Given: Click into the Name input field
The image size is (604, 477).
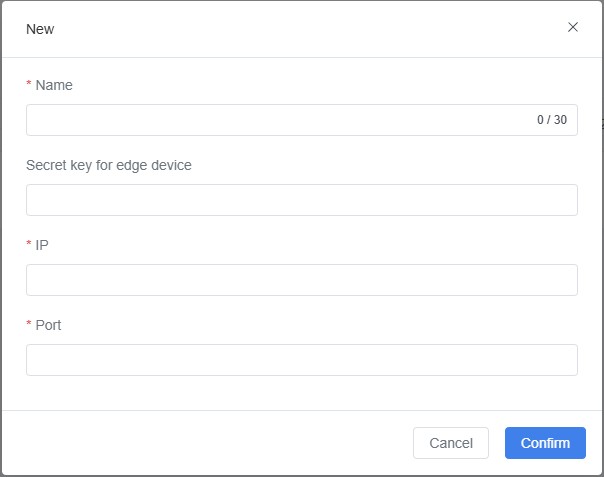Looking at the screenshot, I should (x=280, y=120).
